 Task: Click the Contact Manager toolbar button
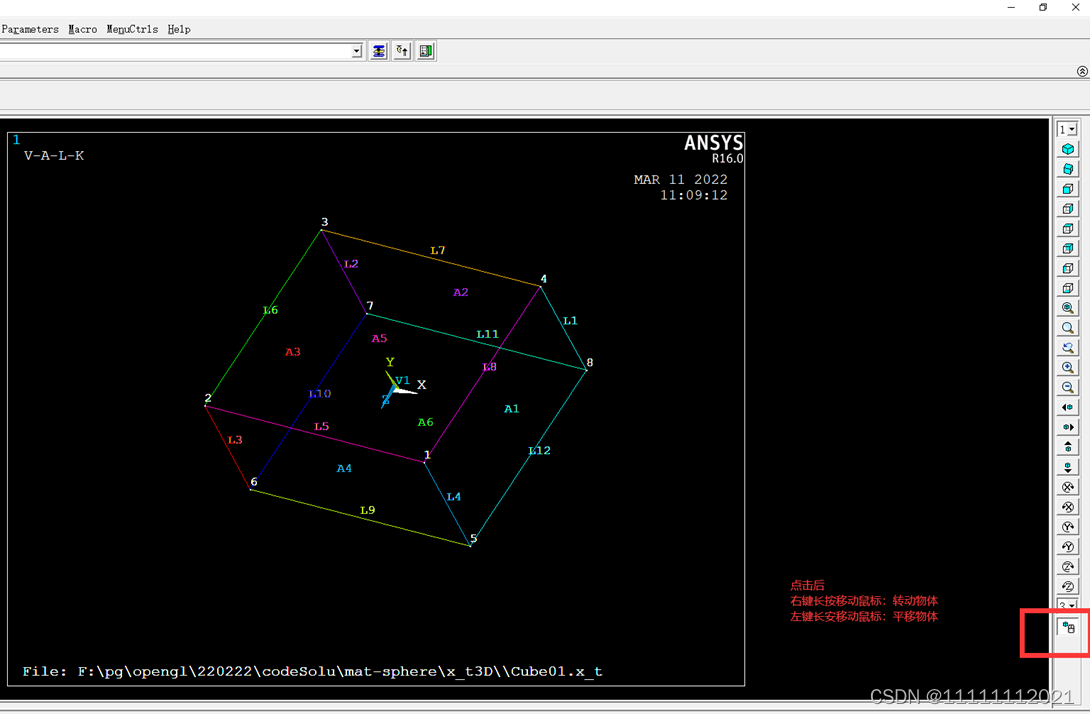pyautogui.click(x=426, y=51)
